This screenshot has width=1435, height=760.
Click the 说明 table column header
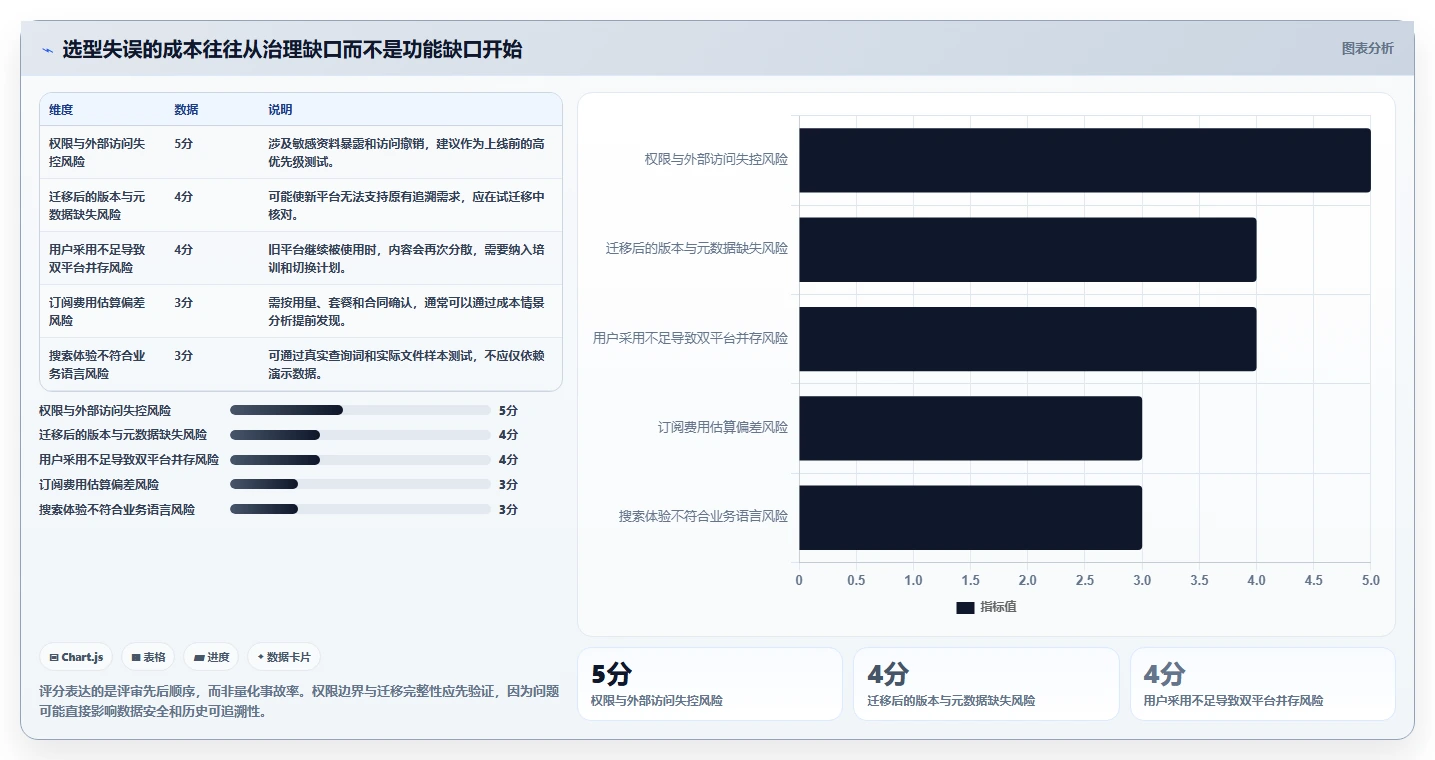click(x=280, y=110)
